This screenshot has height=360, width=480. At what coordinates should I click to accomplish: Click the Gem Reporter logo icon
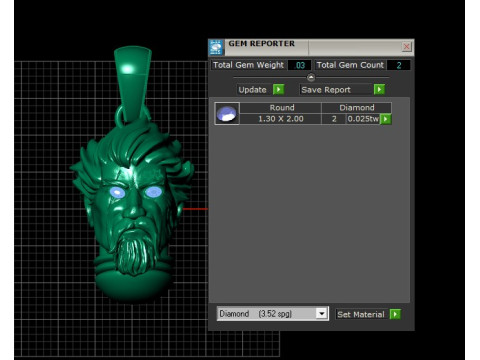click(x=216, y=47)
